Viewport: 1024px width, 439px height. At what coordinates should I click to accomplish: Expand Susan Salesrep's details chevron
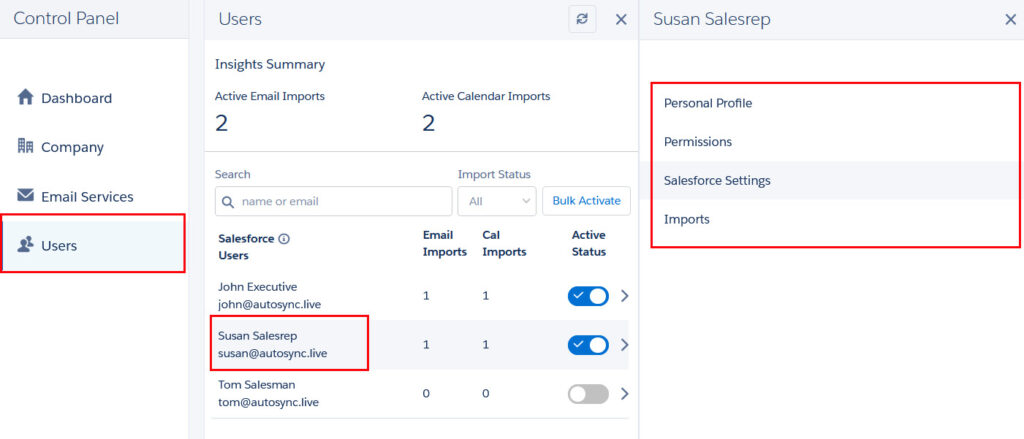click(x=624, y=345)
